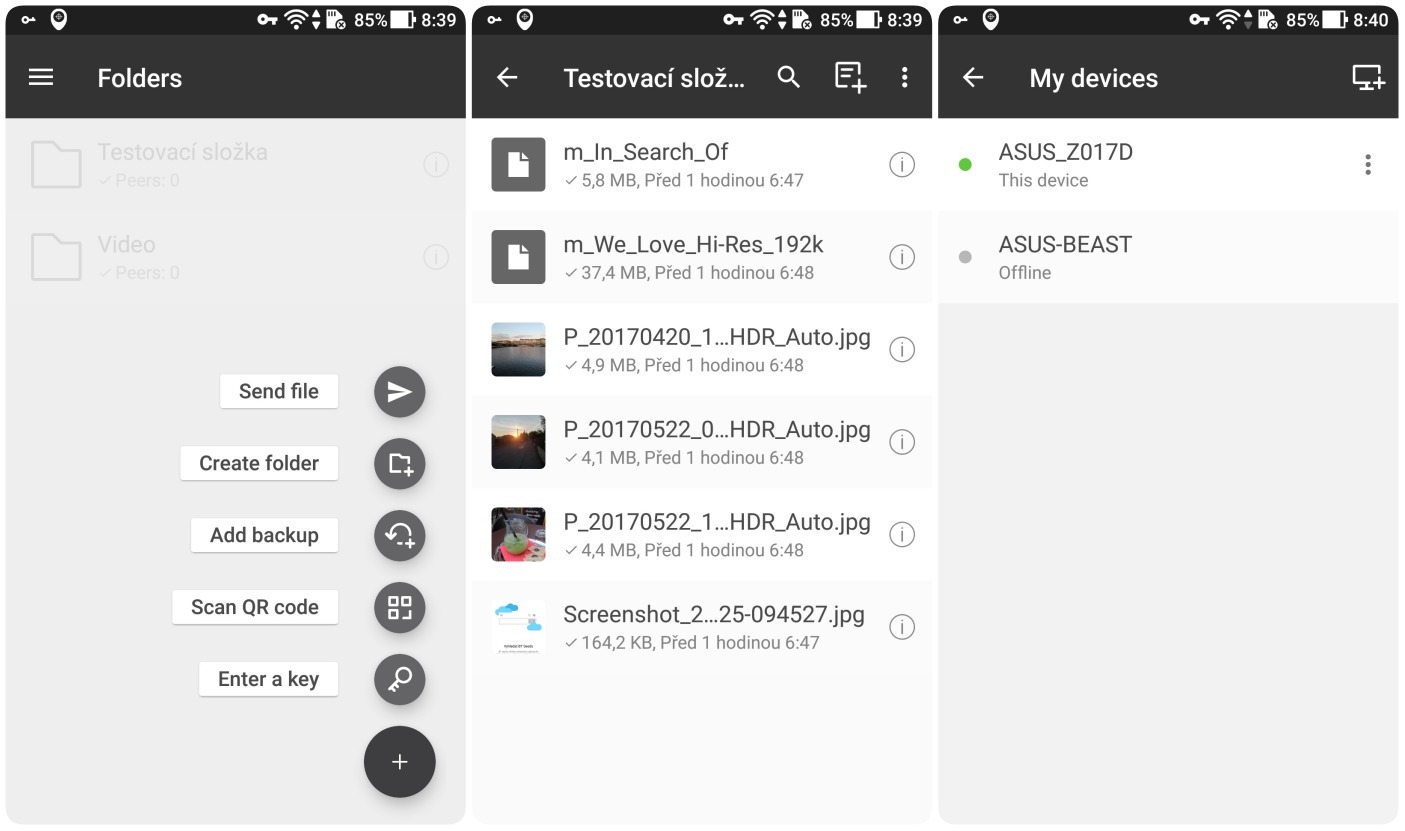Screen dimensions: 1405x831
Task: Tap the Enter a key round icon
Action: pyautogui.click(x=399, y=680)
